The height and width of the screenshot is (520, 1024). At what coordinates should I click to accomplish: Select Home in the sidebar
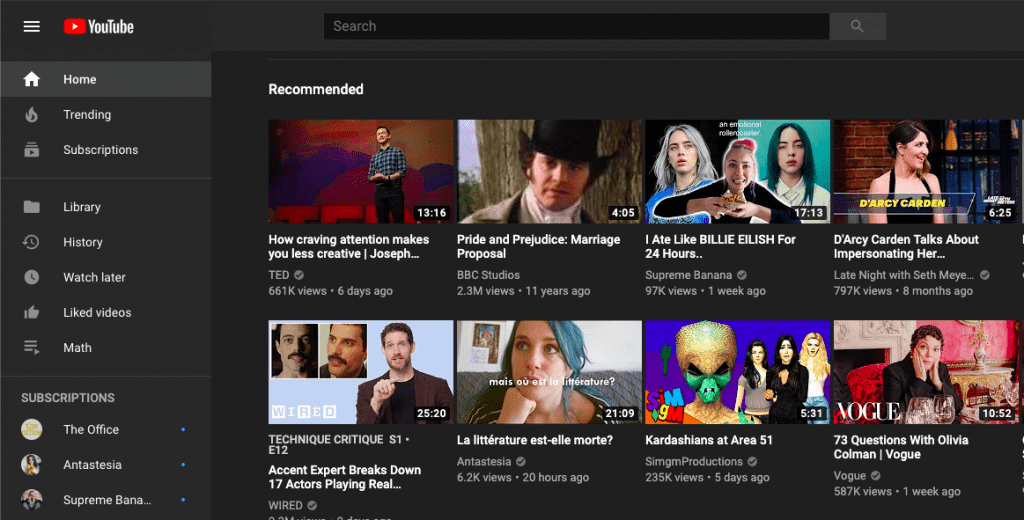click(x=80, y=80)
